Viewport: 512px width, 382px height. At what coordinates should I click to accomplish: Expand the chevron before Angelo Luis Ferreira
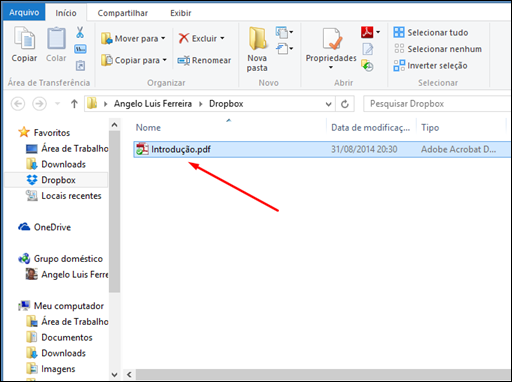pos(105,104)
